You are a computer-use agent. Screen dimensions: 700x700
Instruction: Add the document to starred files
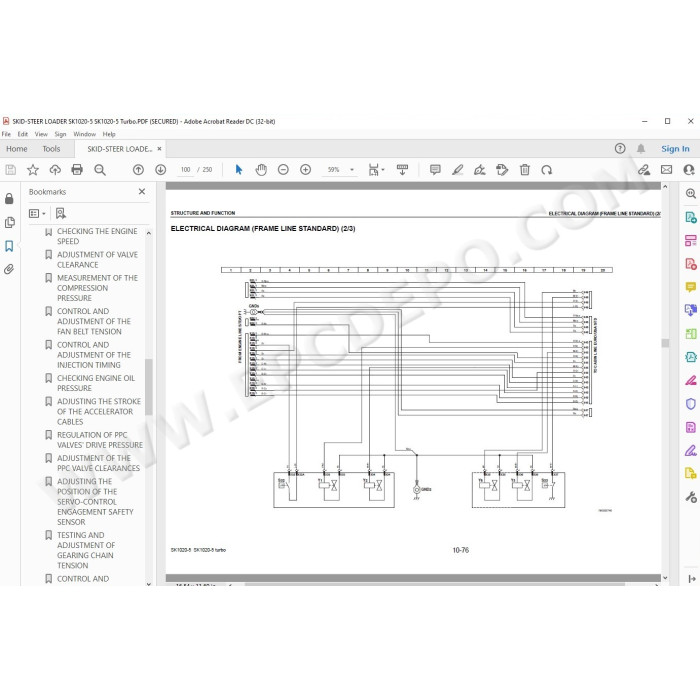(x=33, y=170)
